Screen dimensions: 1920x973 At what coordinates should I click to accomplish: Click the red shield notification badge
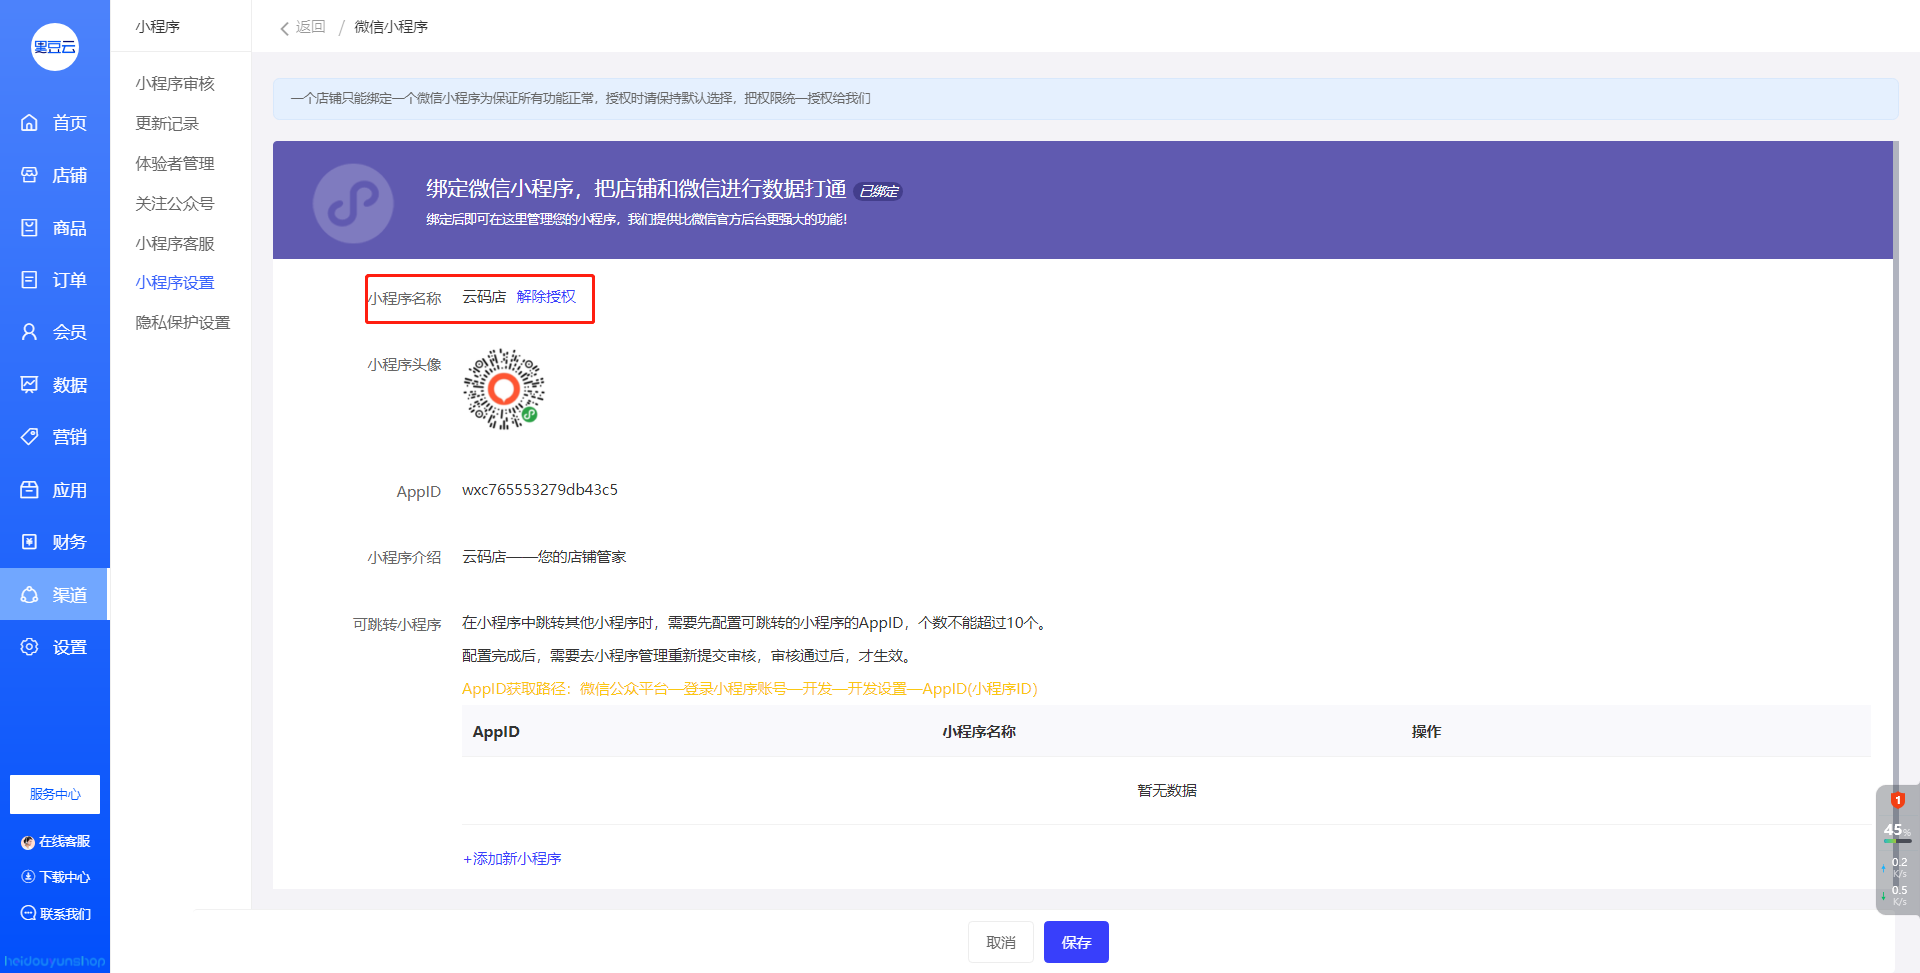[x=1897, y=800]
